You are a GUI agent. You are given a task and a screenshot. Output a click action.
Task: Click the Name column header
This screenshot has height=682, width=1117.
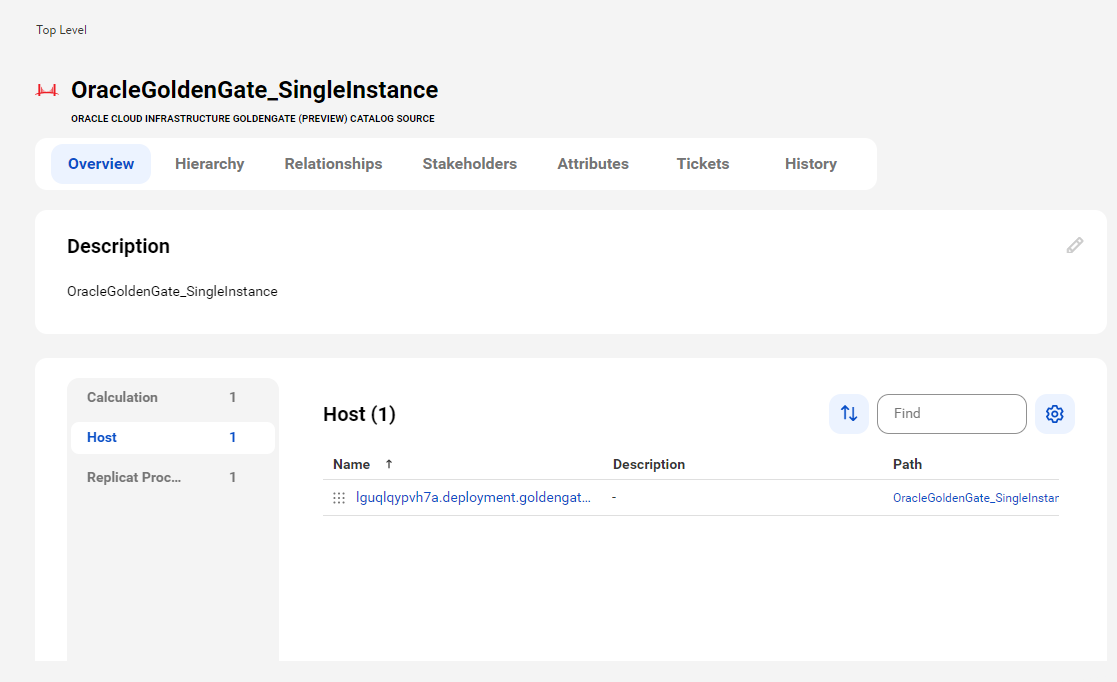pyautogui.click(x=351, y=464)
